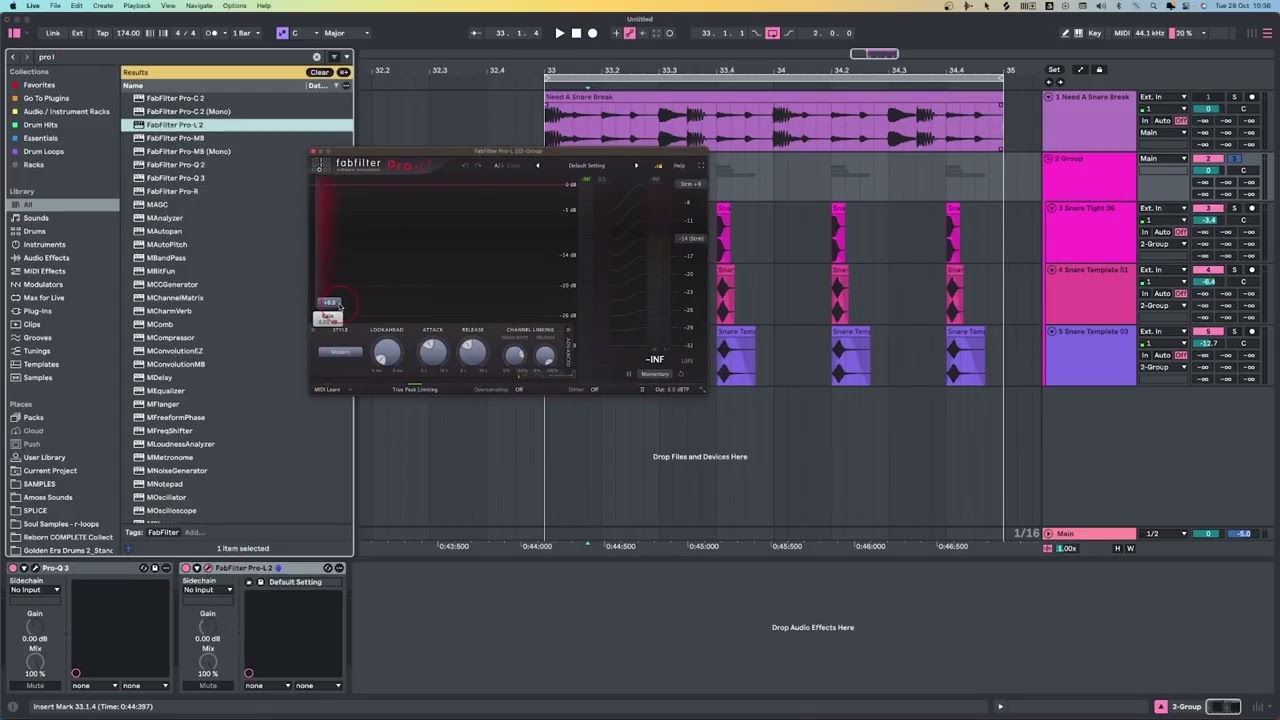Toggle Draw Mode pencil icon

[x=1065, y=33]
